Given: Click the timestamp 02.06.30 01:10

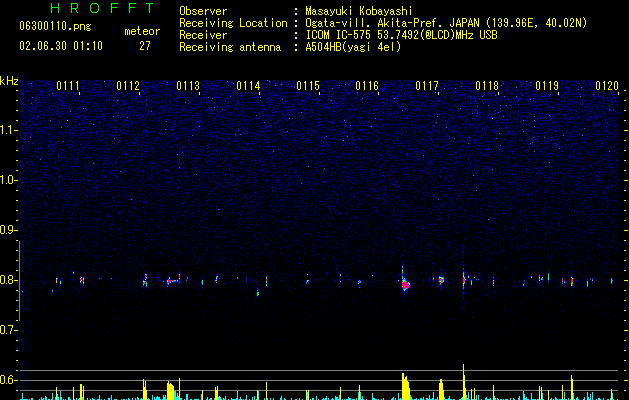Looking at the screenshot, I should (x=61, y=46).
